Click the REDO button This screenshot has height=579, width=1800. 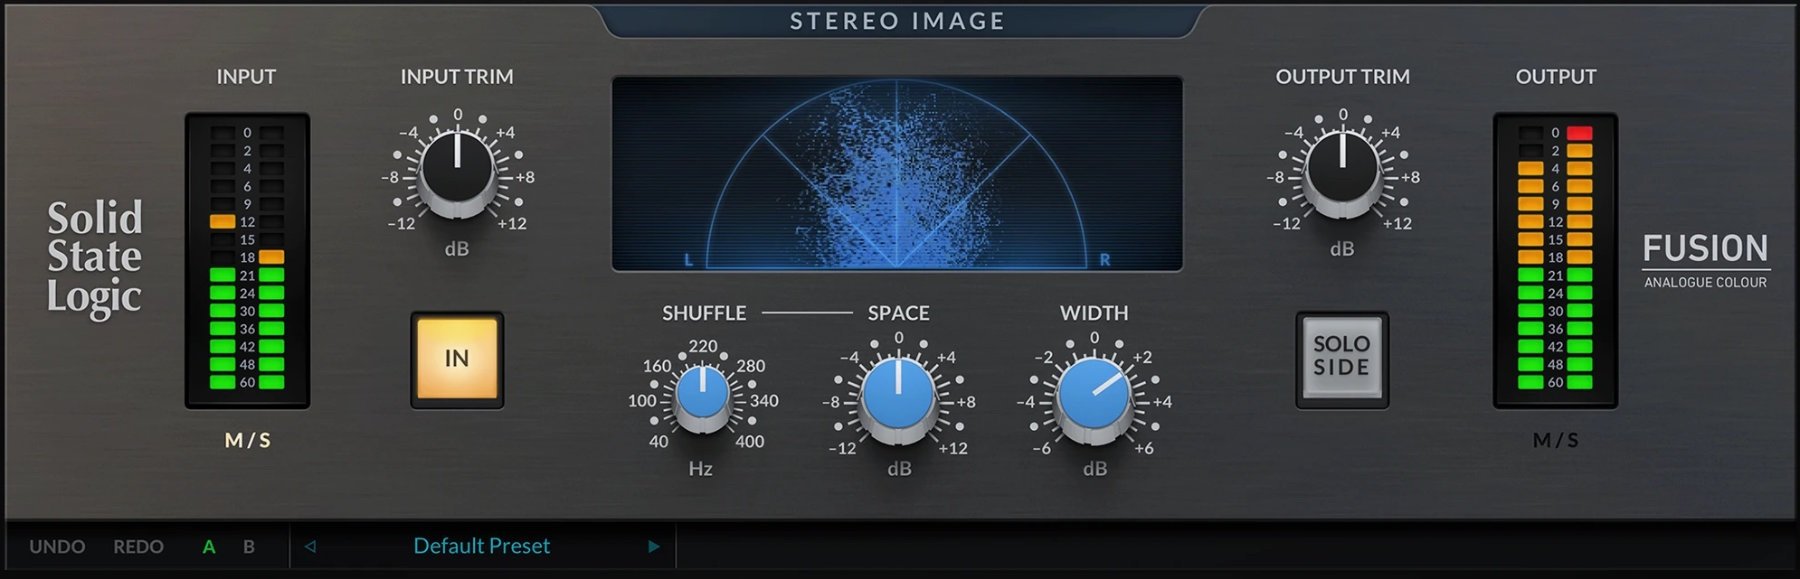coord(138,547)
